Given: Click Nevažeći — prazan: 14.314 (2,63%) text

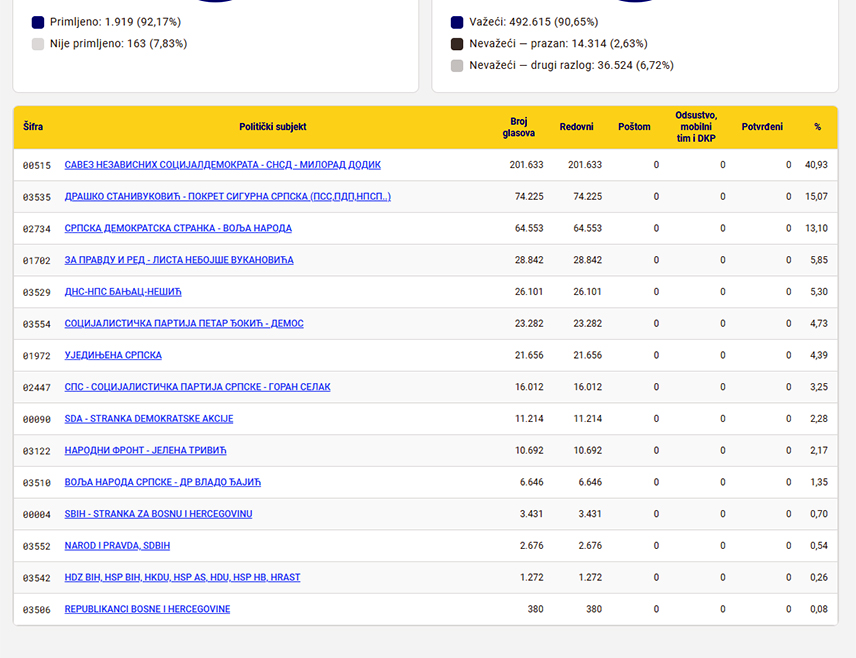Looking at the screenshot, I should [558, 44].
